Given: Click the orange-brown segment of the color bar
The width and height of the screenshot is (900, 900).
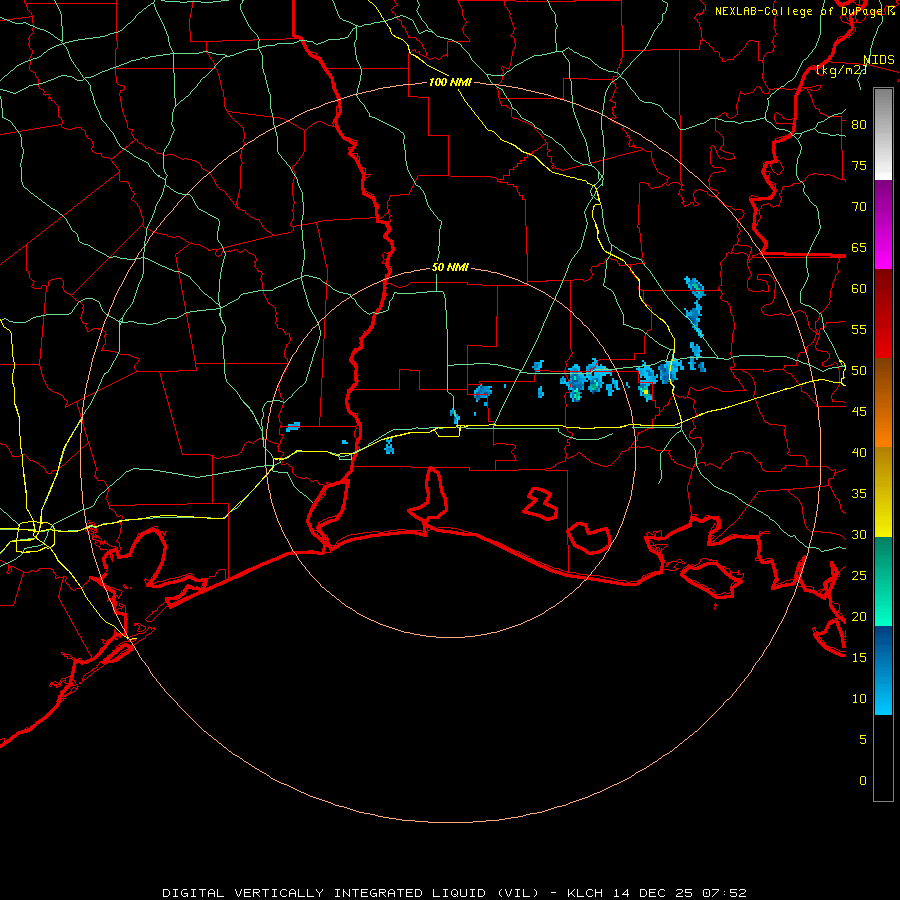Looking at the screenshot, I should point(883,402).
